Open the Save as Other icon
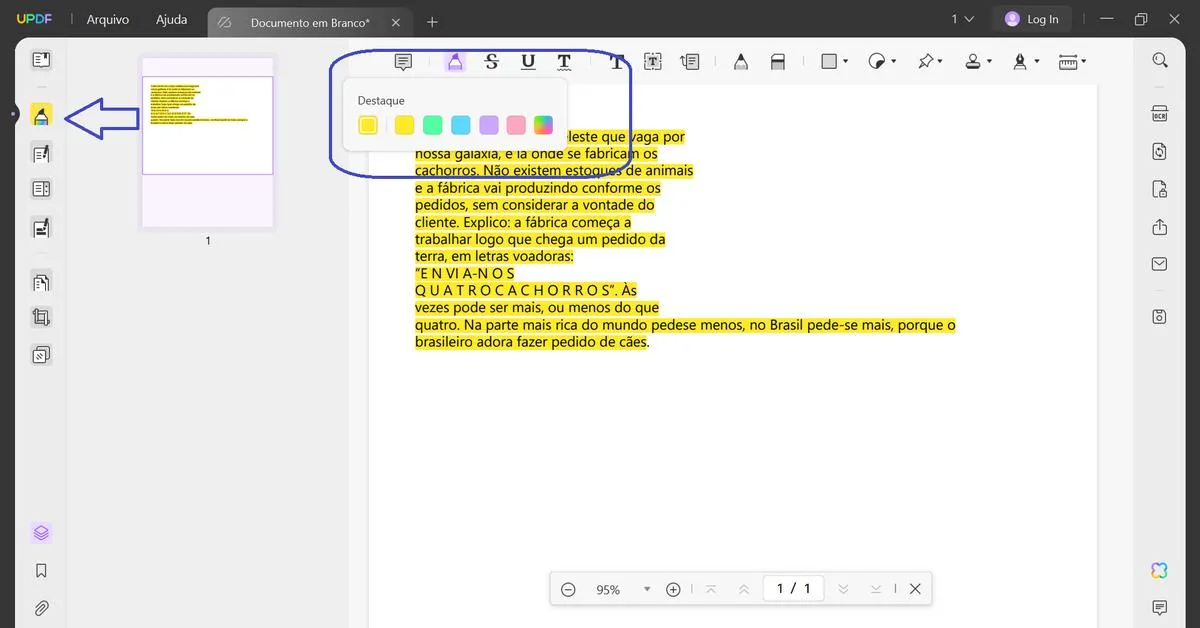This screenshot has width=1200, height=628. 1160,317
